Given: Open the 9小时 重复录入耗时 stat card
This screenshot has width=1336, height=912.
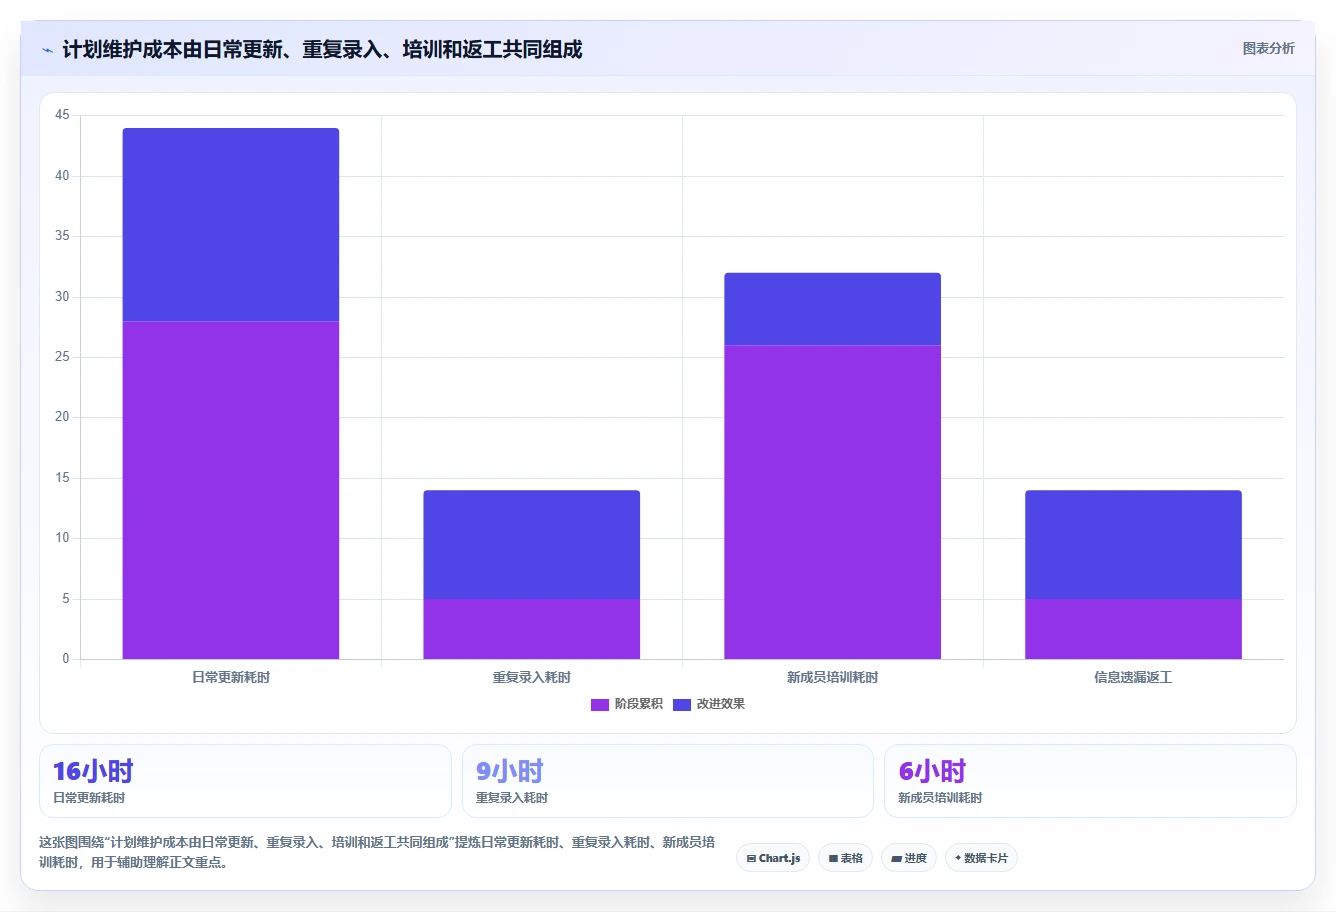Looking at the screenshot, I should point(668,781).
